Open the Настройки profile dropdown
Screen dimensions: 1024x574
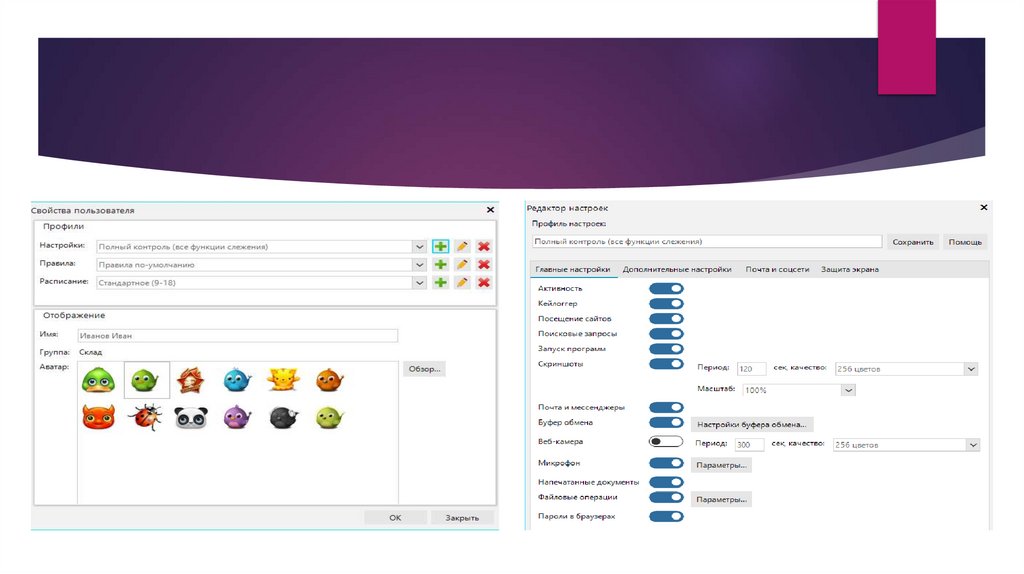(x=419, y=247)
